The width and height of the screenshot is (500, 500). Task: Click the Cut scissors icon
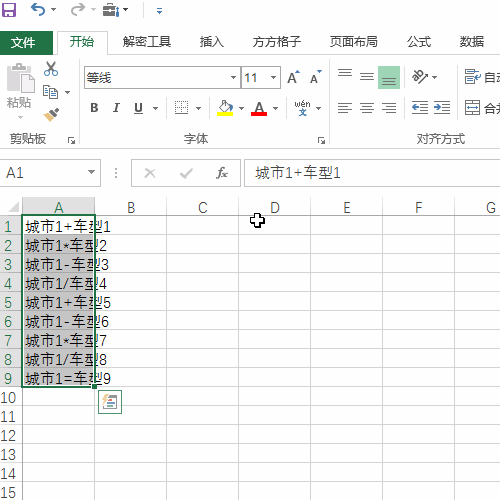pos(51,69)
